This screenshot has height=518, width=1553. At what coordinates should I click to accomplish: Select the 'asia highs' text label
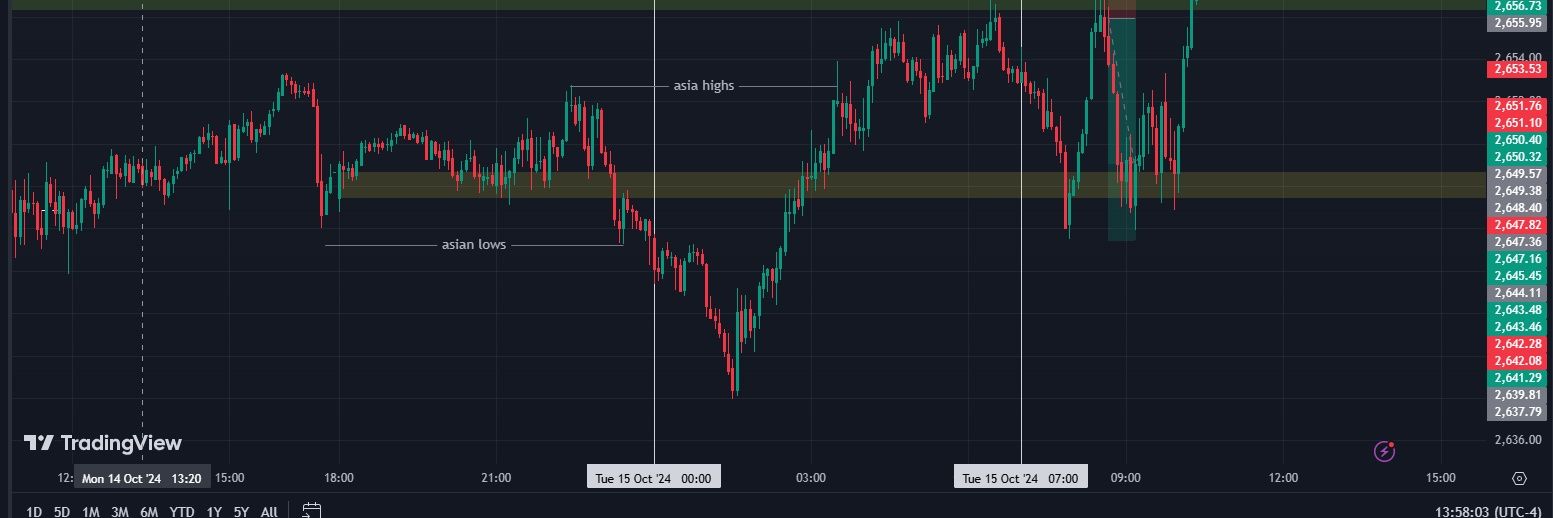[x=704, y=86]
